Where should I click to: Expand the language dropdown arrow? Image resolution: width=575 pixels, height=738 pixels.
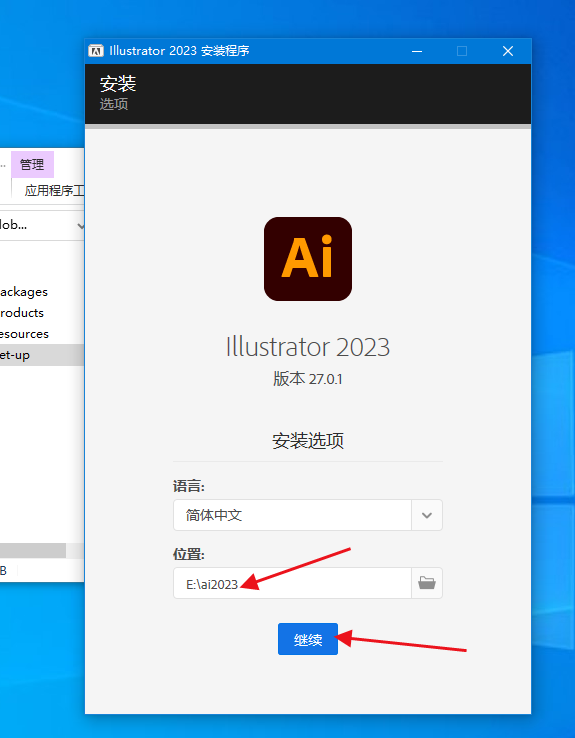tap(427, 515)
